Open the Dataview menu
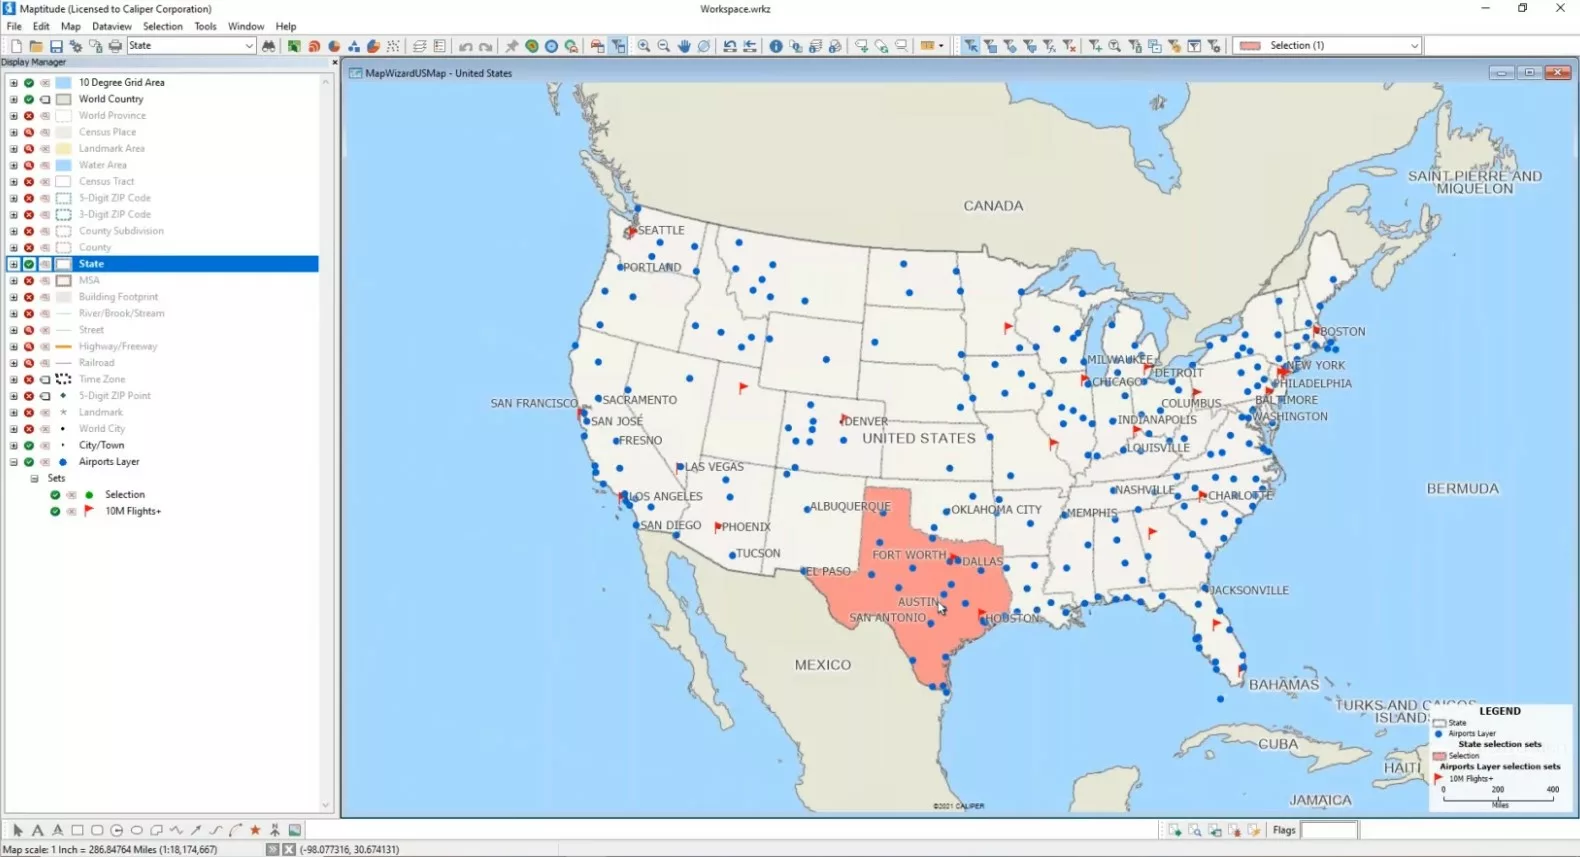This screenshot has height=857, width=1580. (x=111, y=26)
